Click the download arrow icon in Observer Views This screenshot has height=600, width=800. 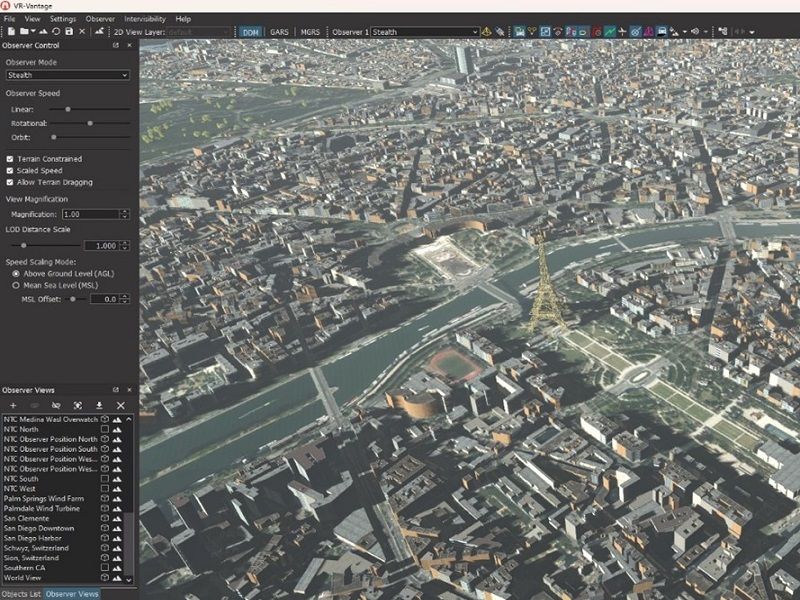click(x=99, y=405)
